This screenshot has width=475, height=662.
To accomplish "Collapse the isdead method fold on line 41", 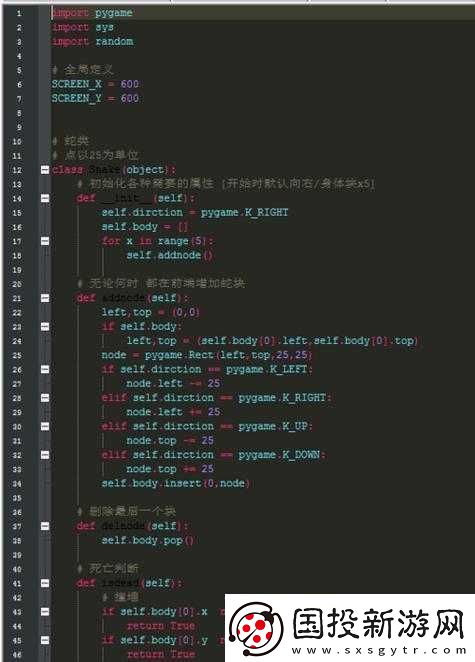I will [45, 583].
